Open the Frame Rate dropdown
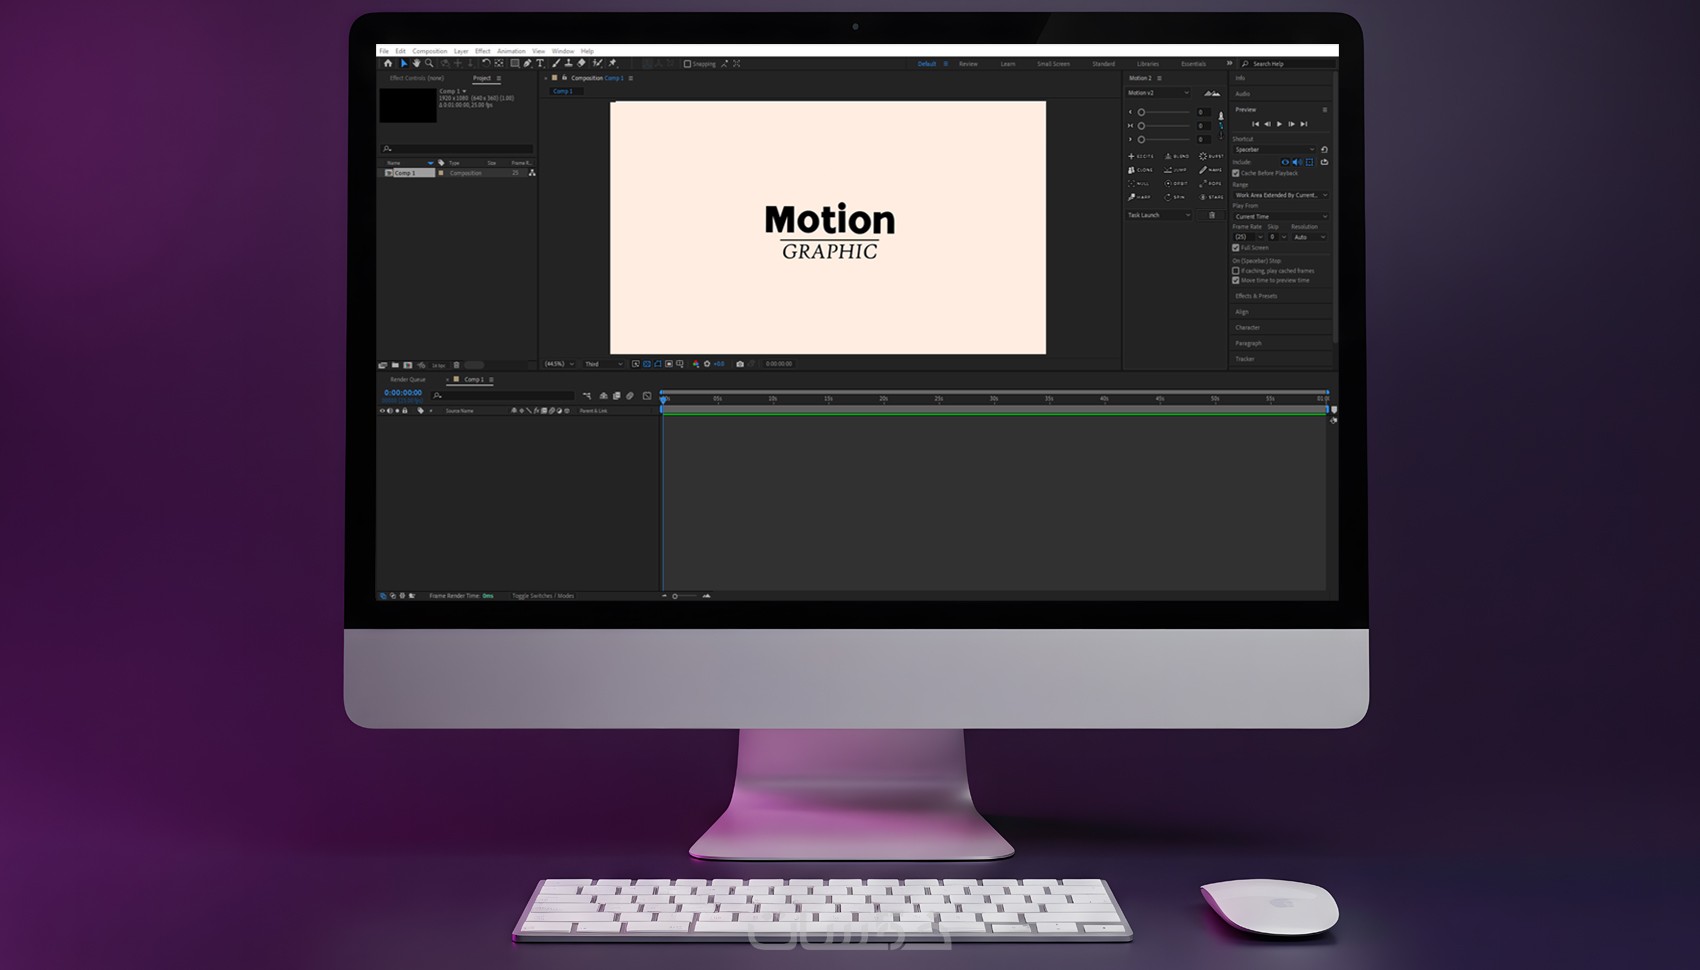 pyautogui.click(x=1248, y=237)
